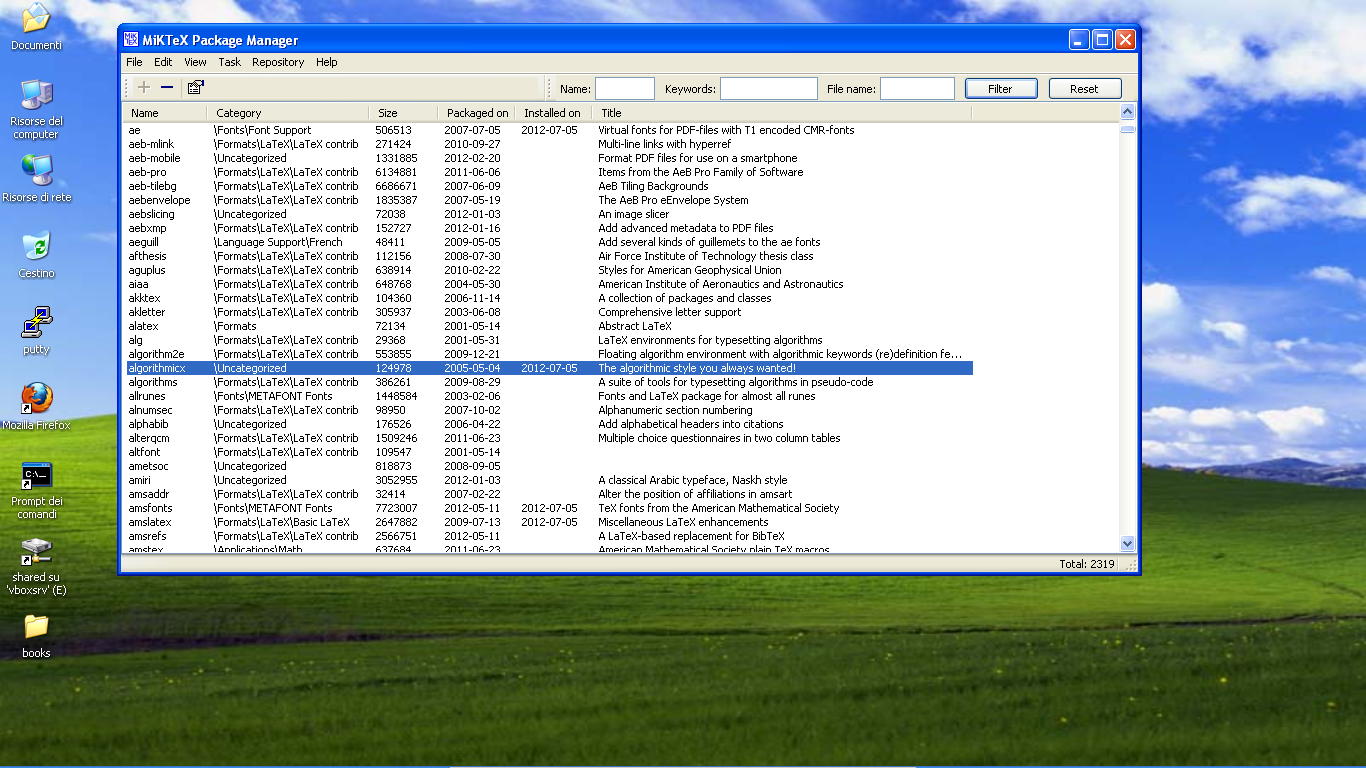This screenshot has height=768, width=1366.
Task: Open the Edit menu
Action: (163, 62)
